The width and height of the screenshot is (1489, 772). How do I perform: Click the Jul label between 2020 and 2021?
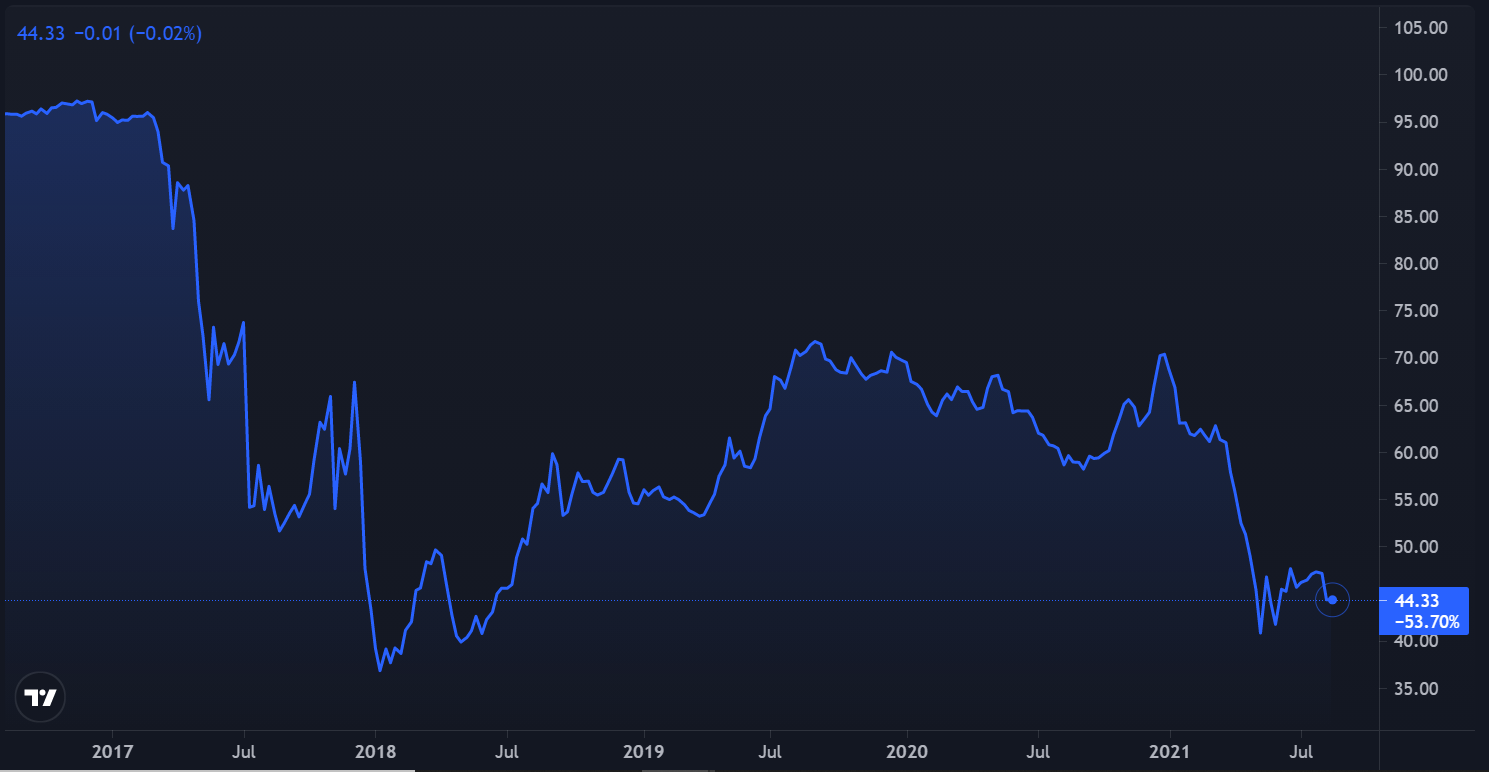pos(1039,750)
